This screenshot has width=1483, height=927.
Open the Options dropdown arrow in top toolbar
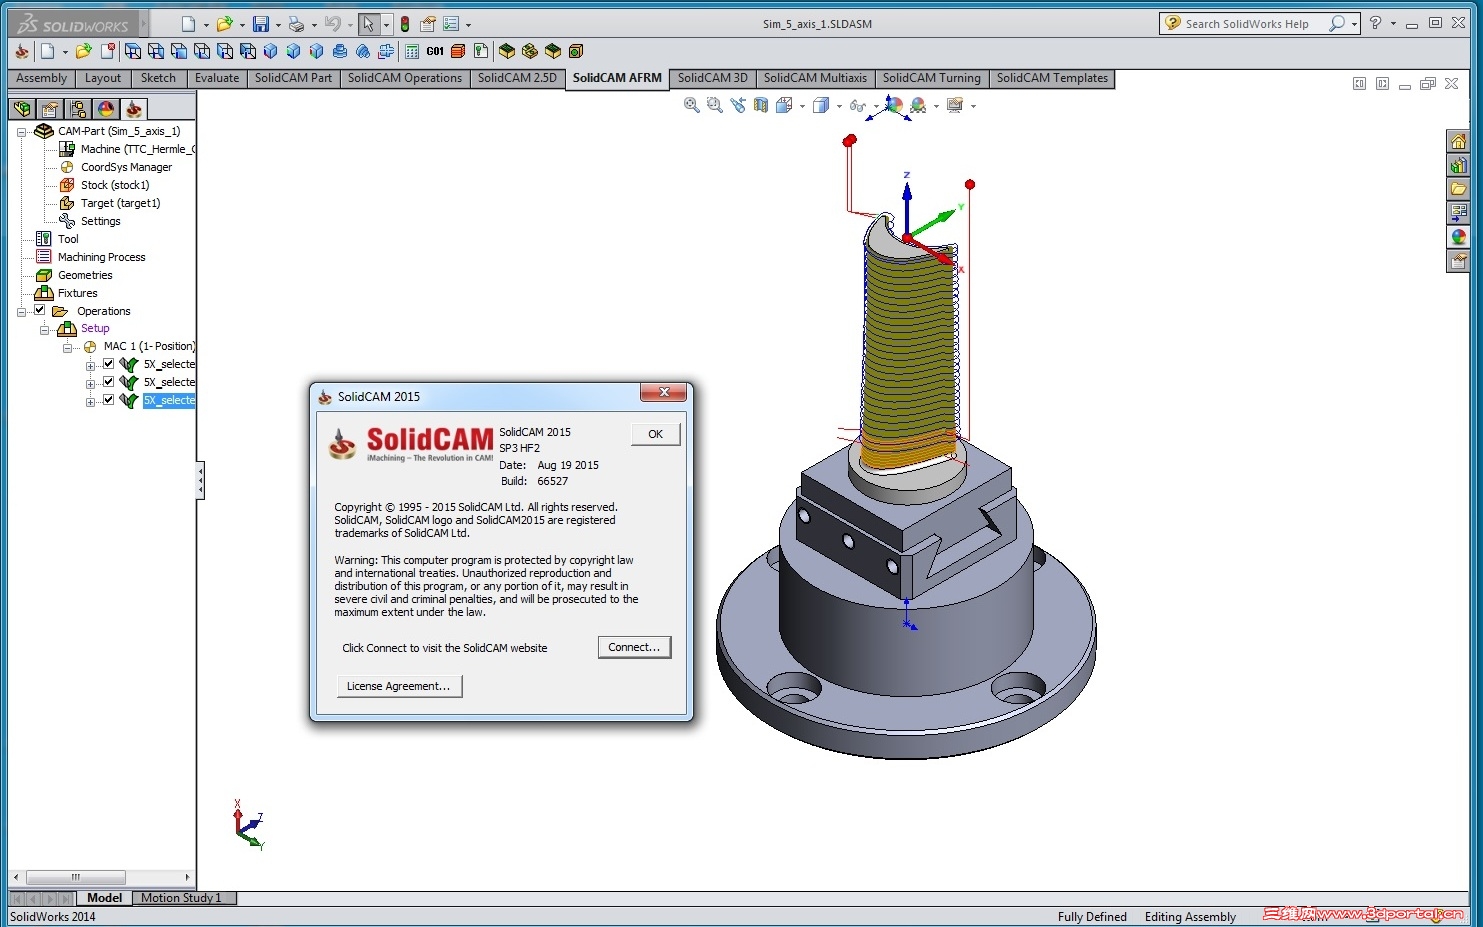tap(468, 25)
